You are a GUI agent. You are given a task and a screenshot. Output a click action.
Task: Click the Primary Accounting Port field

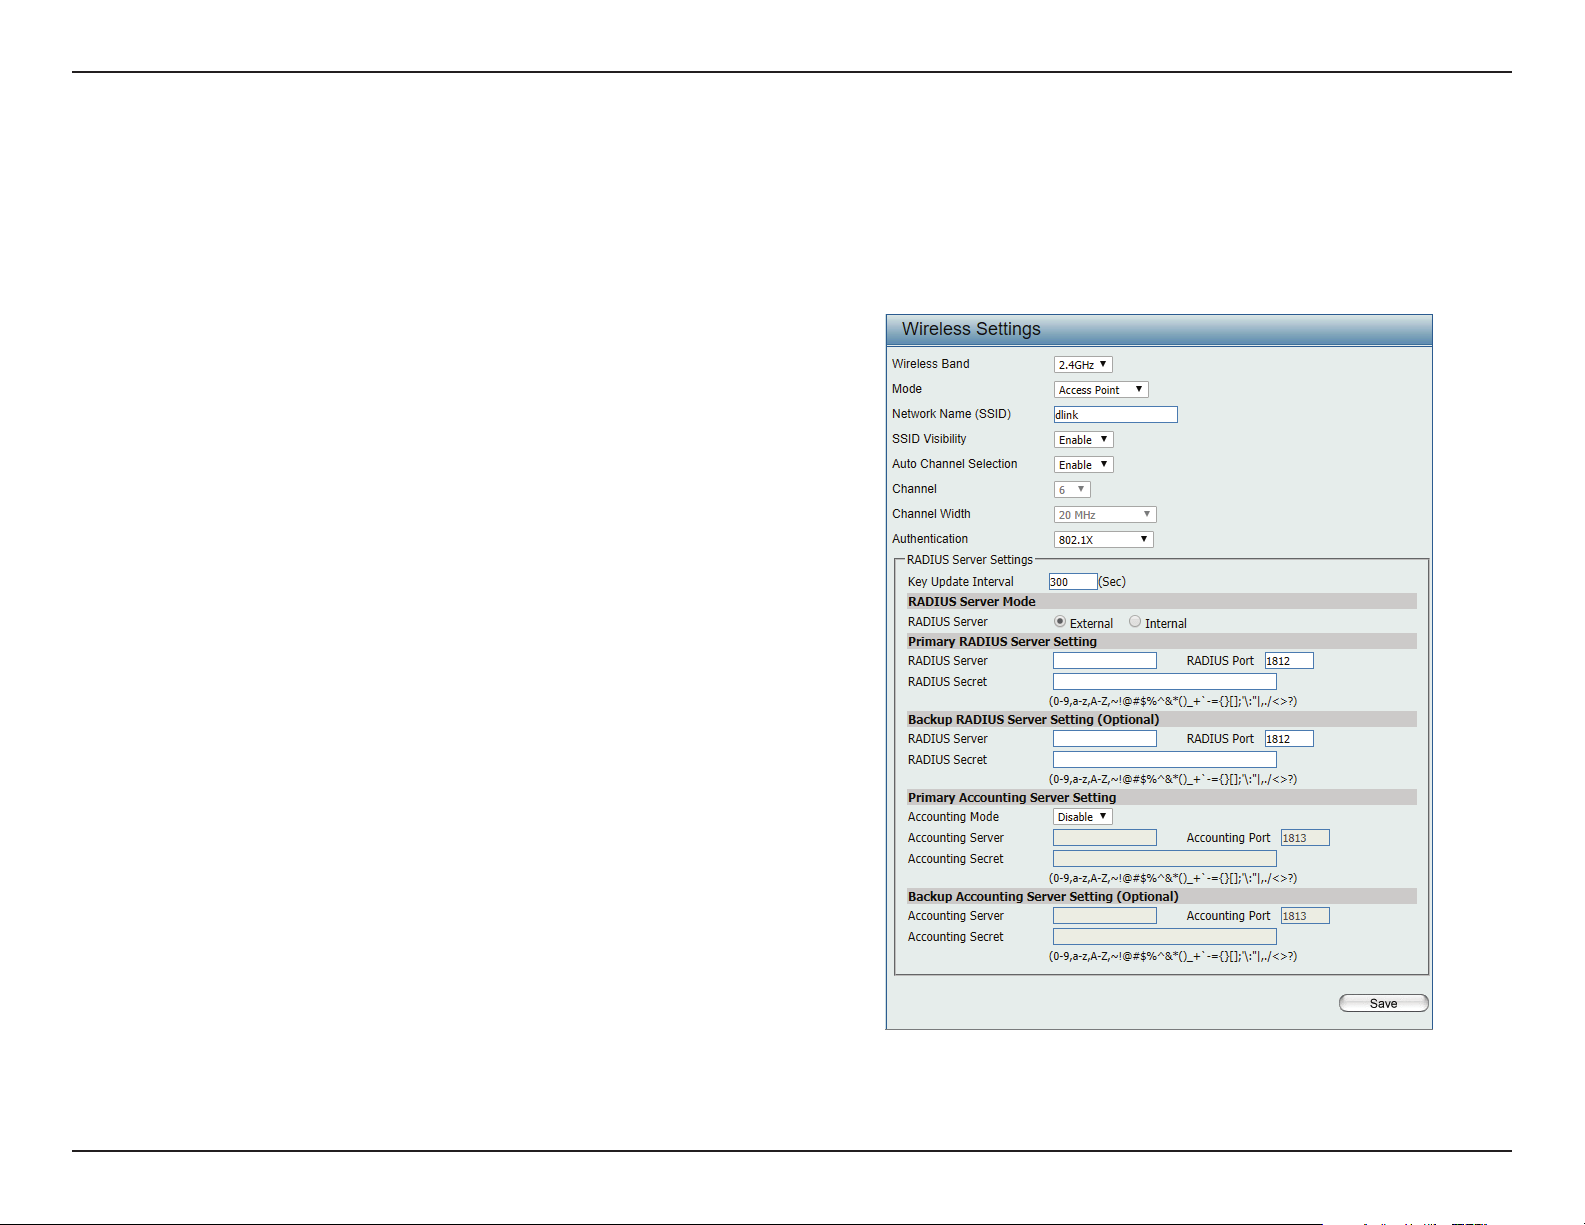pyautogui.click(x=1305, y=838)
